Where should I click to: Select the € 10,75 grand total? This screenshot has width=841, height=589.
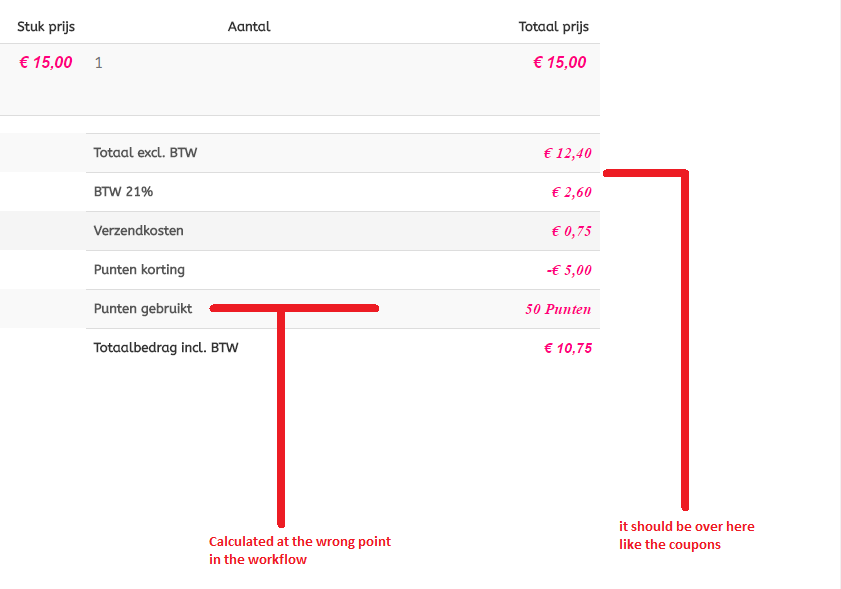[x=567, y=348]
